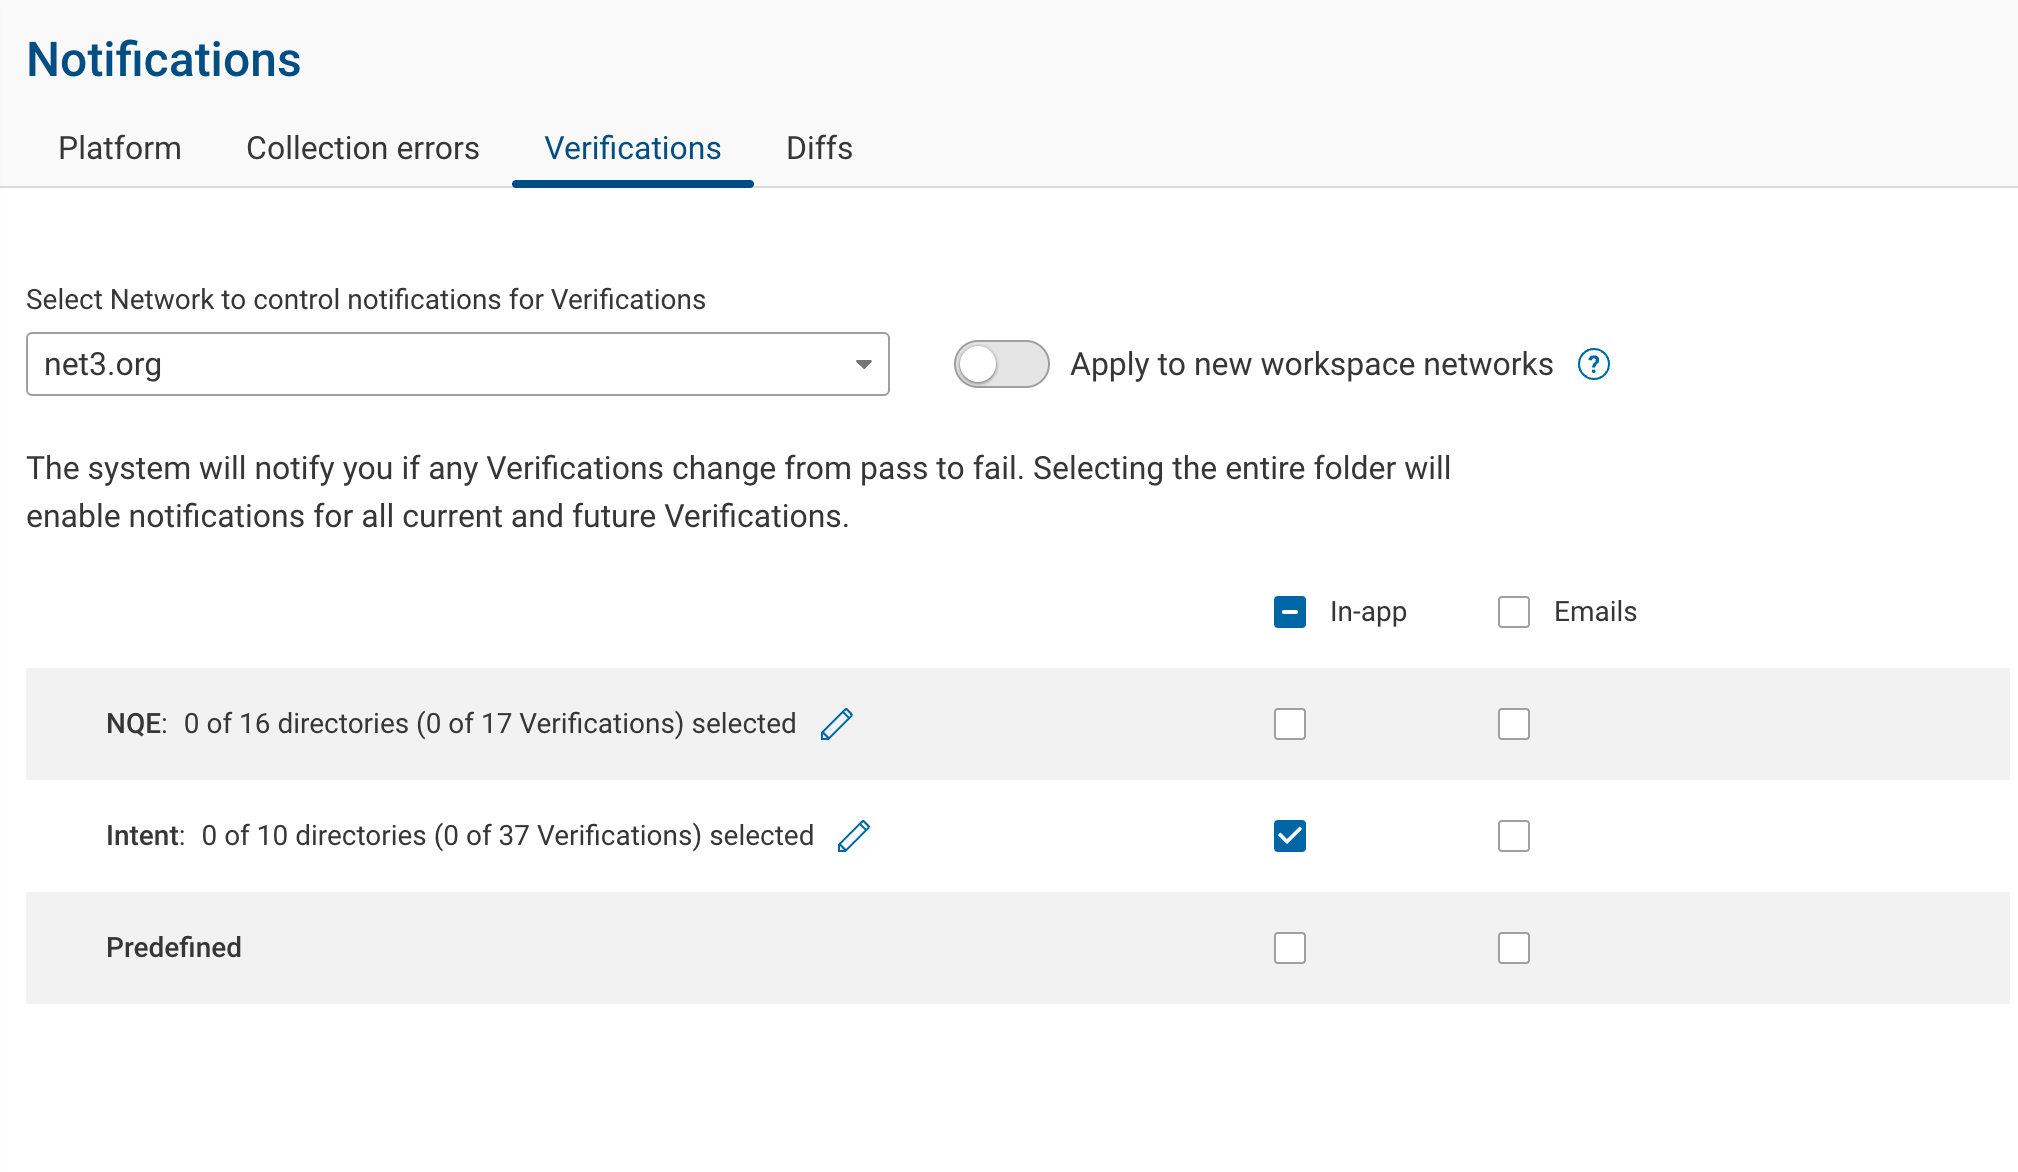
Task: Click the Select Network to control notifications label
Action: [366, 300]
